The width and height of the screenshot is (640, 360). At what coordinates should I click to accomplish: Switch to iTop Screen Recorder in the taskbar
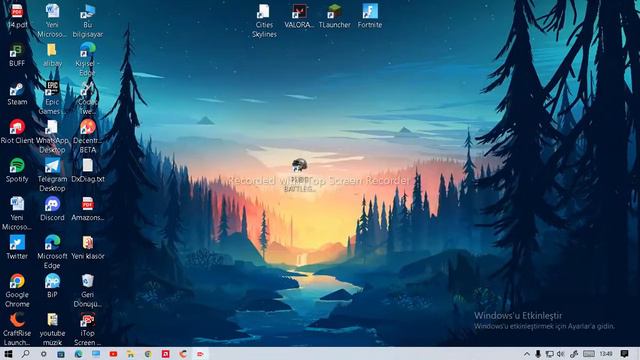[x=200, y=354]
